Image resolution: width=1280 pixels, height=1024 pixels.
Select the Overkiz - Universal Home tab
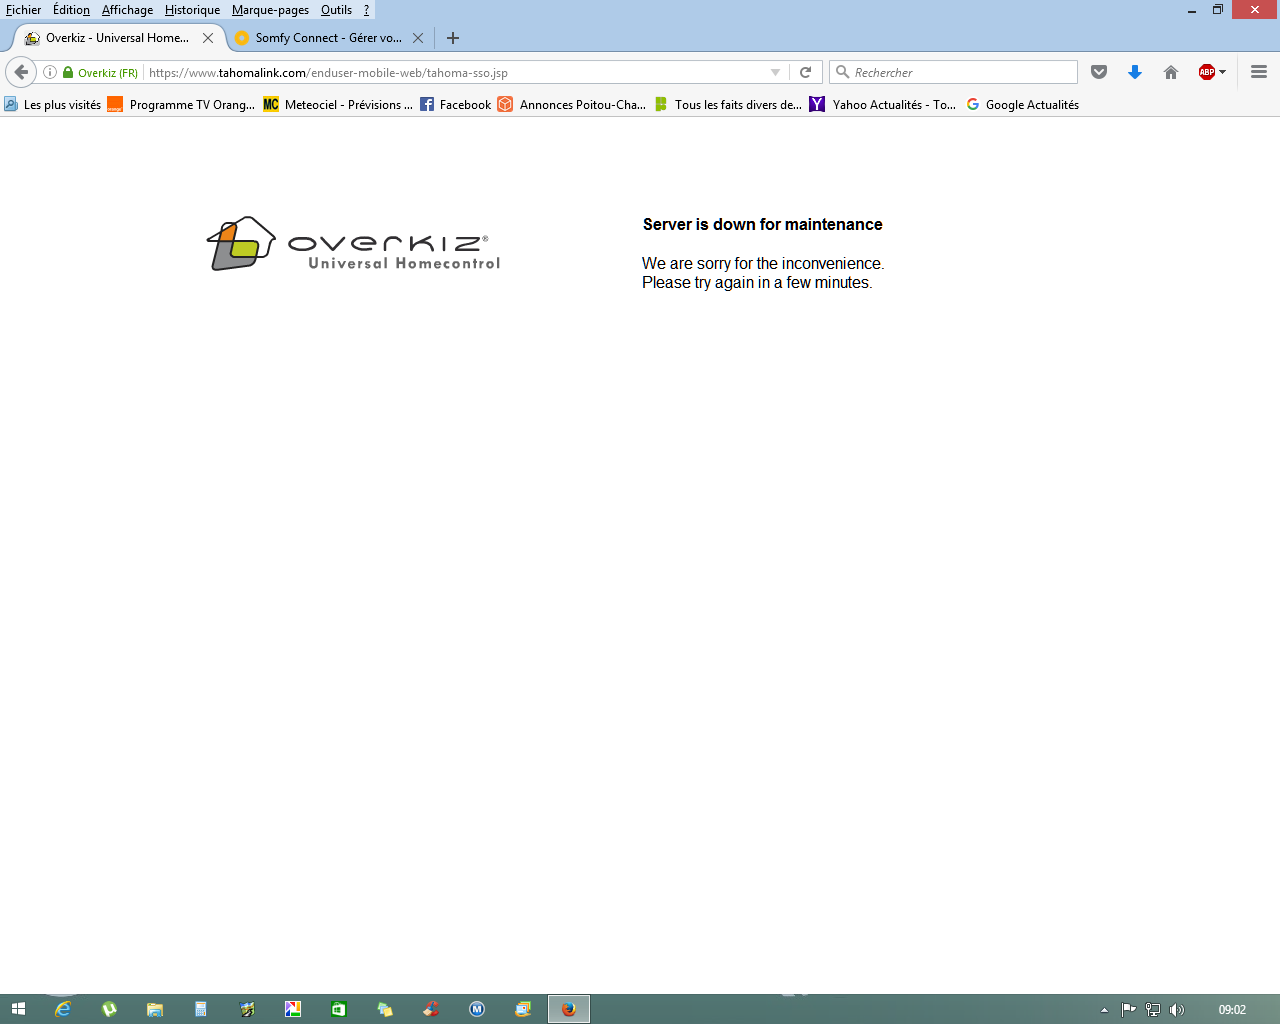pyautogui.click(x=116, y=38)
